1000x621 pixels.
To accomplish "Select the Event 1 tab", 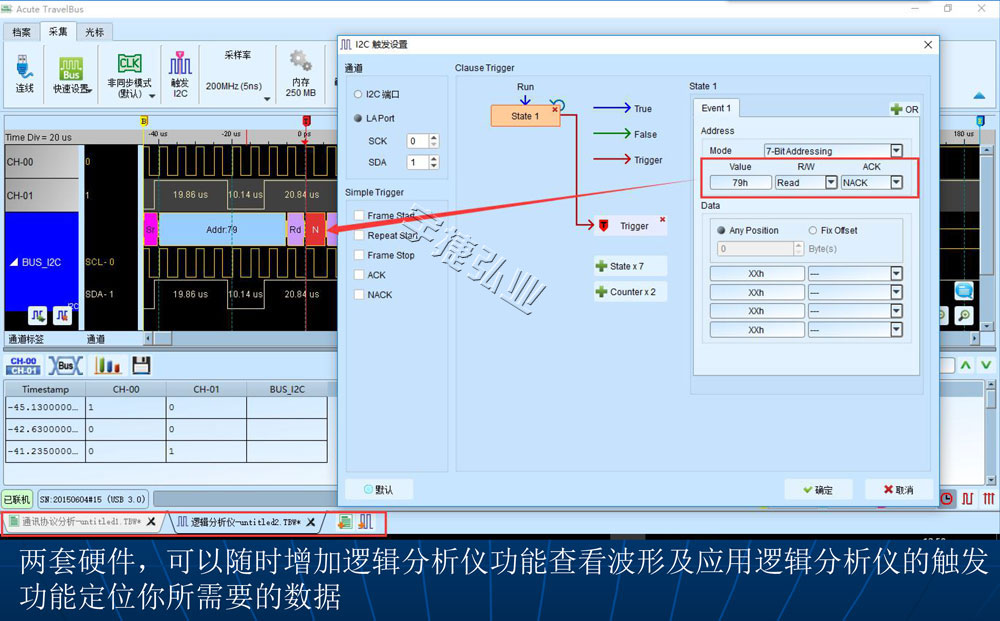I will coord(716,108).
